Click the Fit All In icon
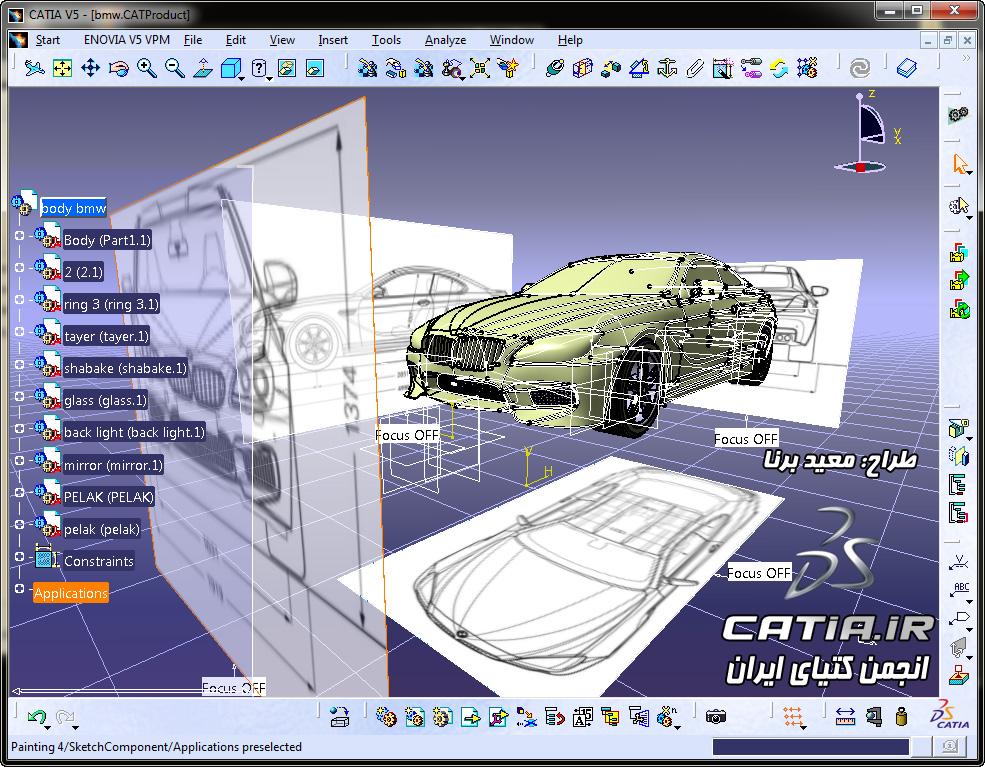Viewport: 985px width, 767px height. tap(62, 68)
